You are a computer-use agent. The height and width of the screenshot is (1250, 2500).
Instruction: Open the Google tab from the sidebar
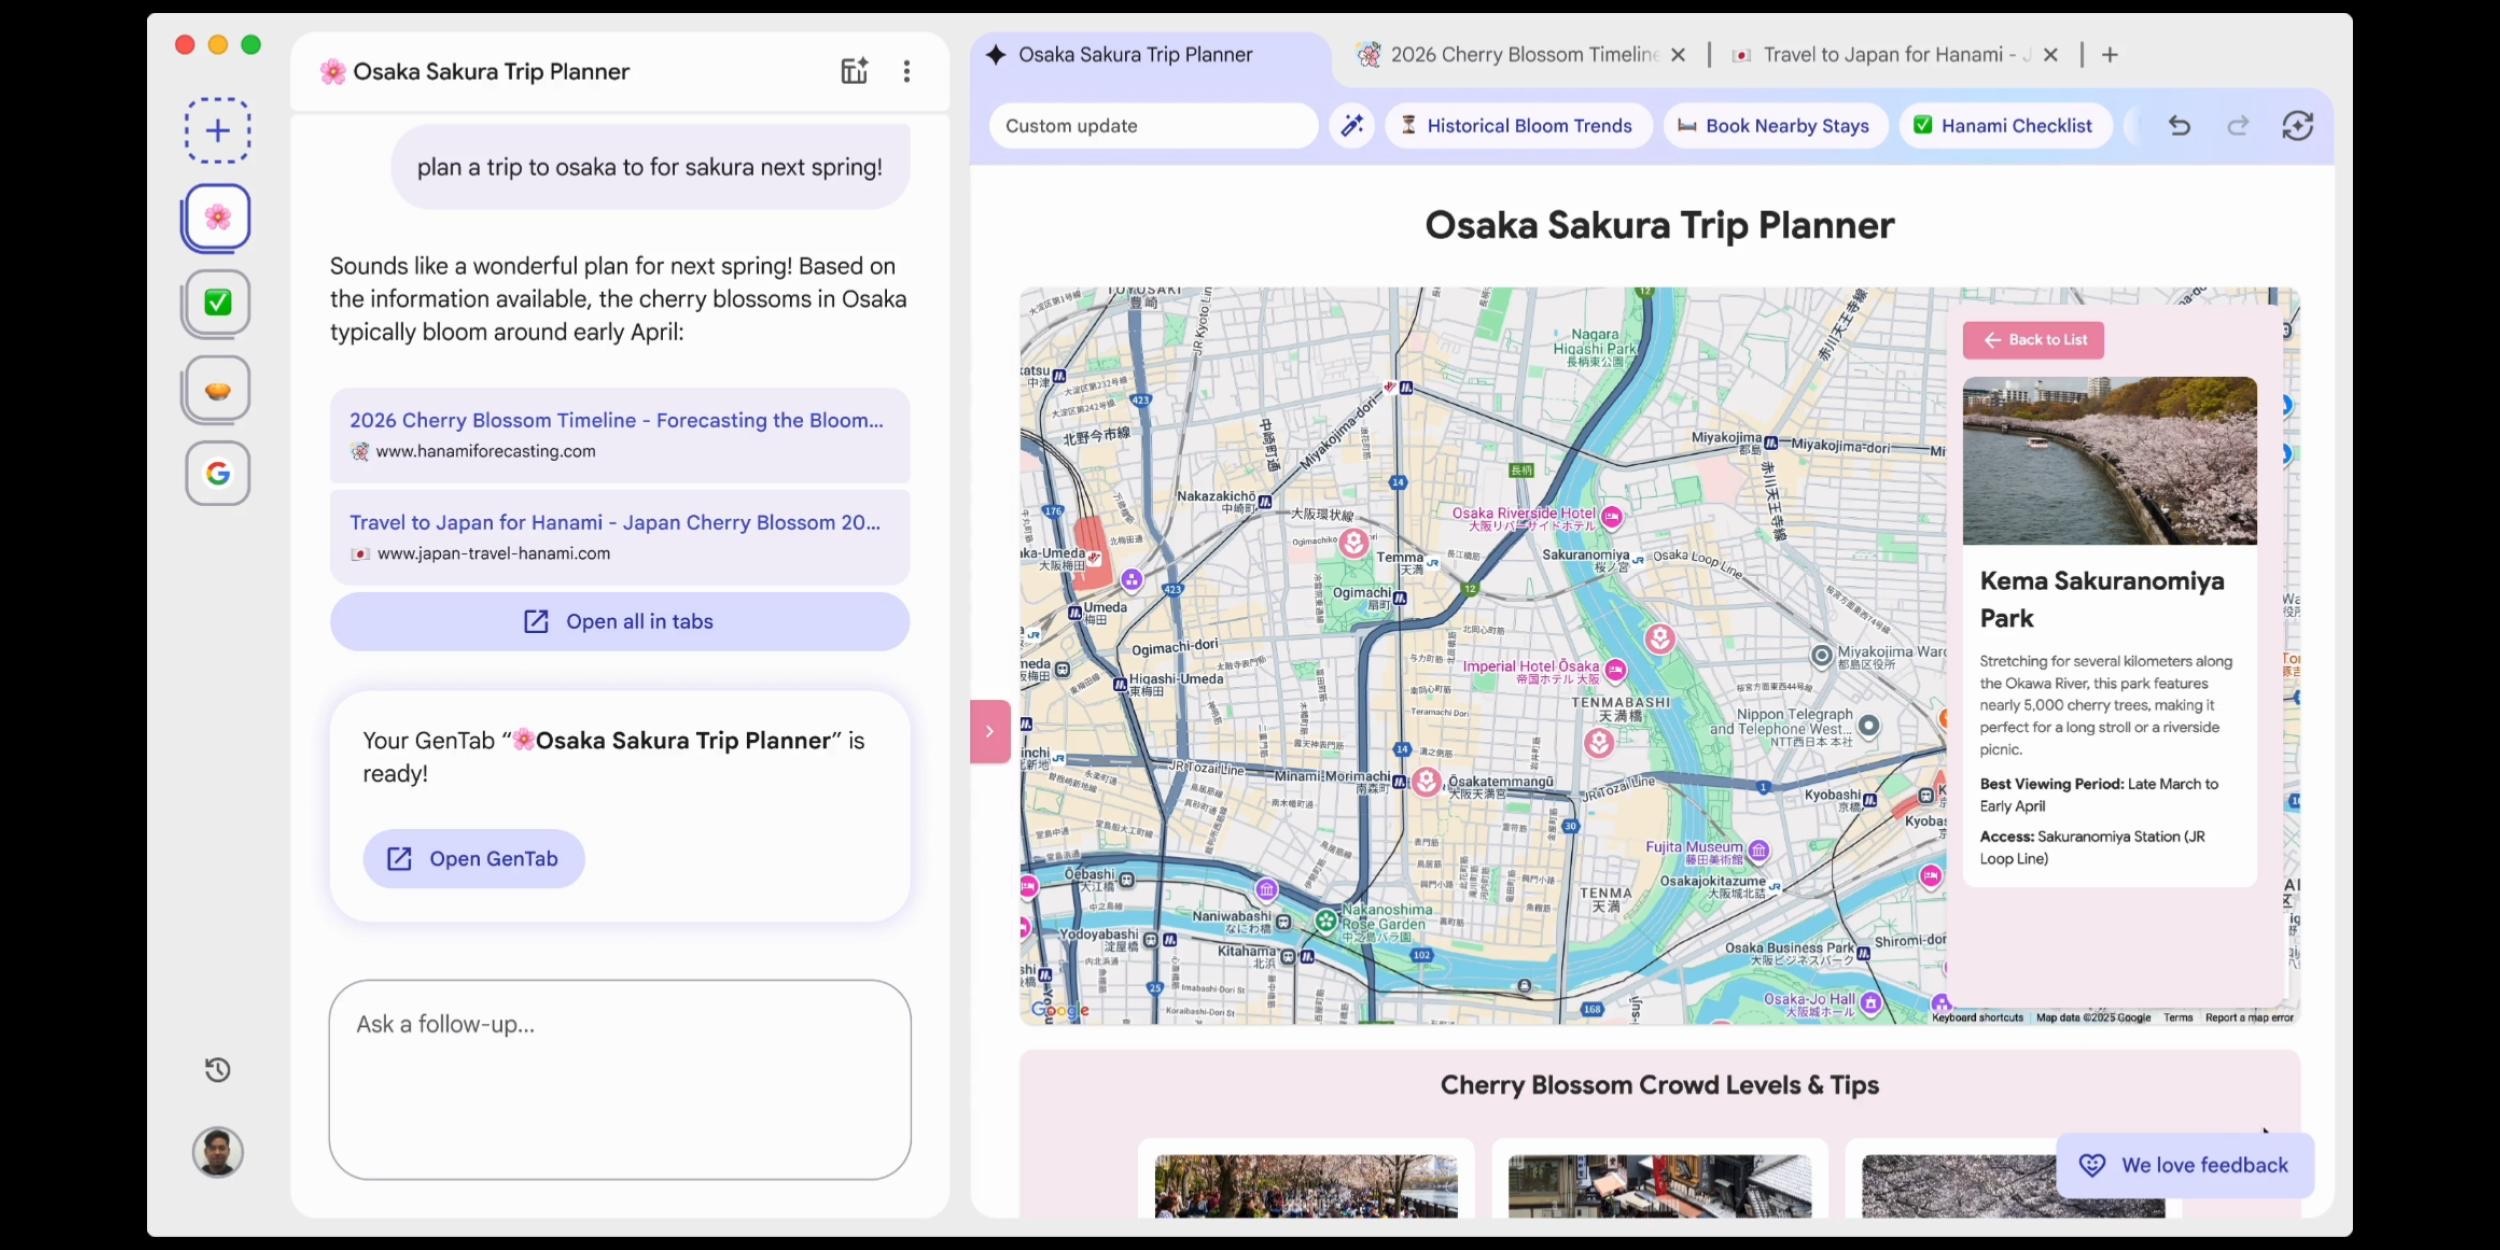tap(216, 473)
